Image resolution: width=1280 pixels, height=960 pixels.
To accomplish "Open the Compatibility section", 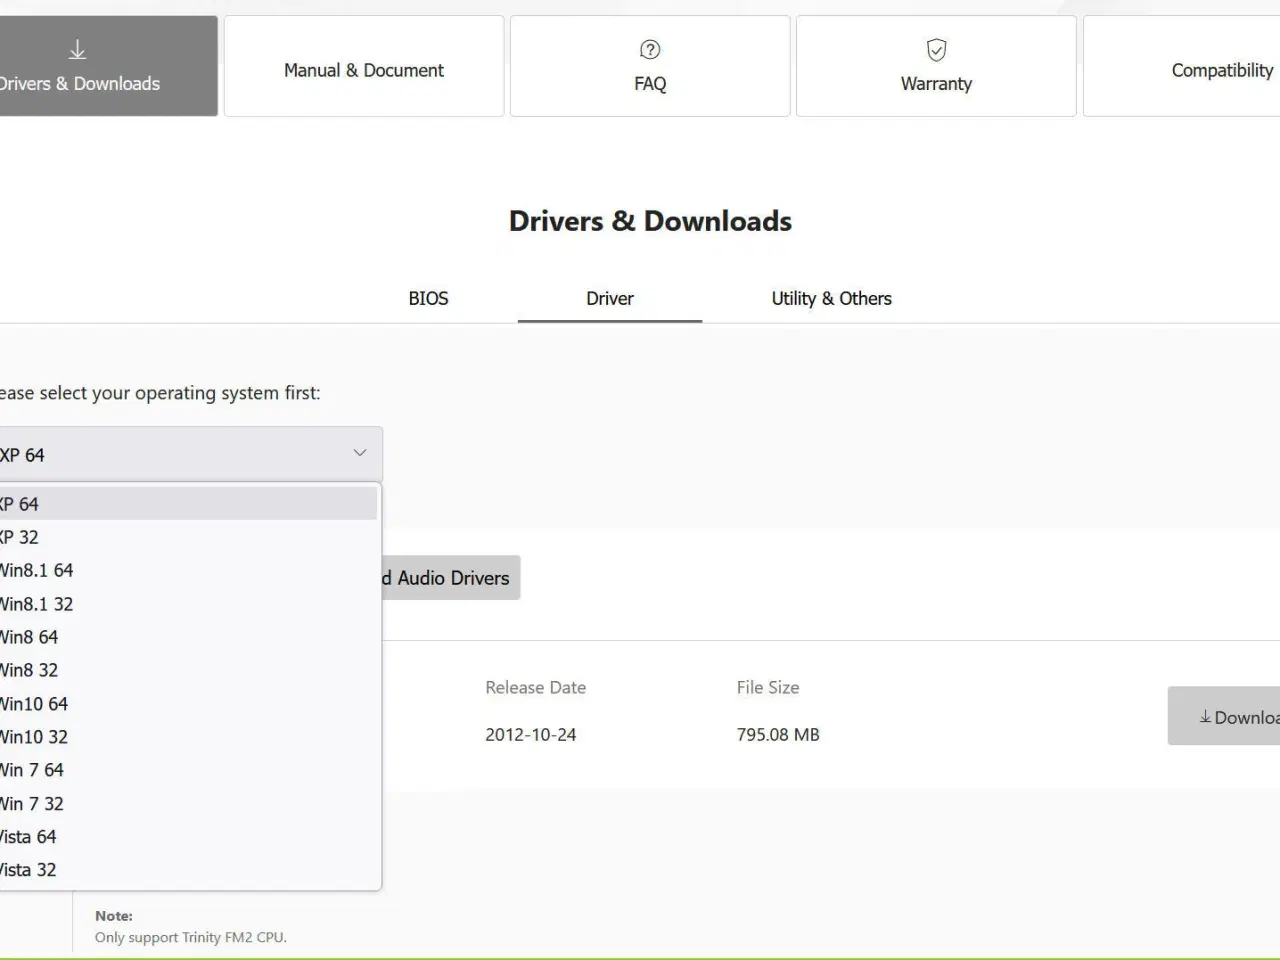I will pos(1181,66).
